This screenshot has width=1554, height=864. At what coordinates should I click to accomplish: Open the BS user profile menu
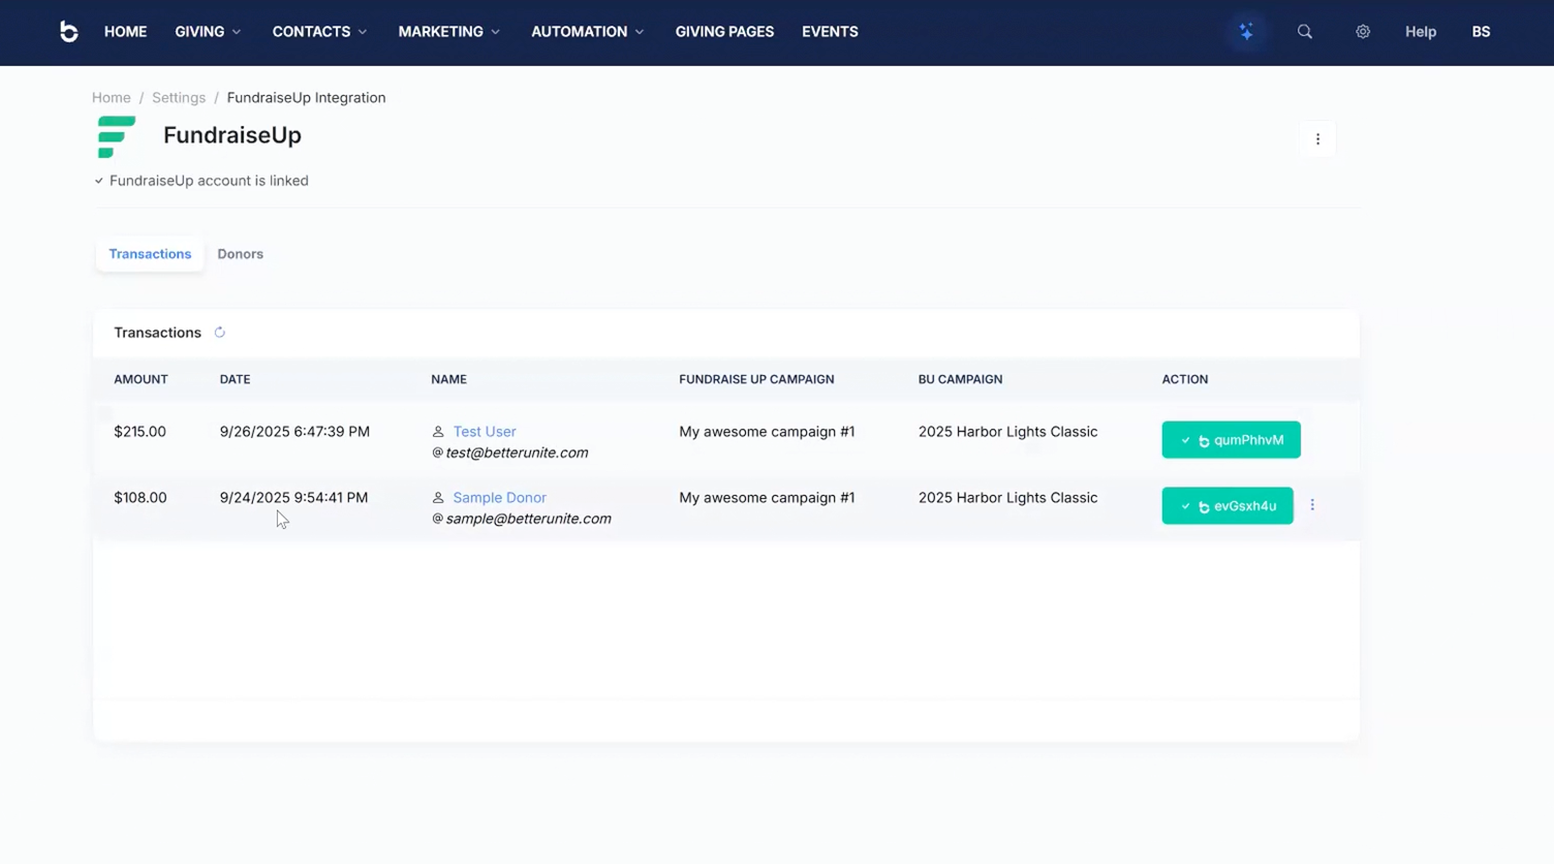(x=1481, y=32)
